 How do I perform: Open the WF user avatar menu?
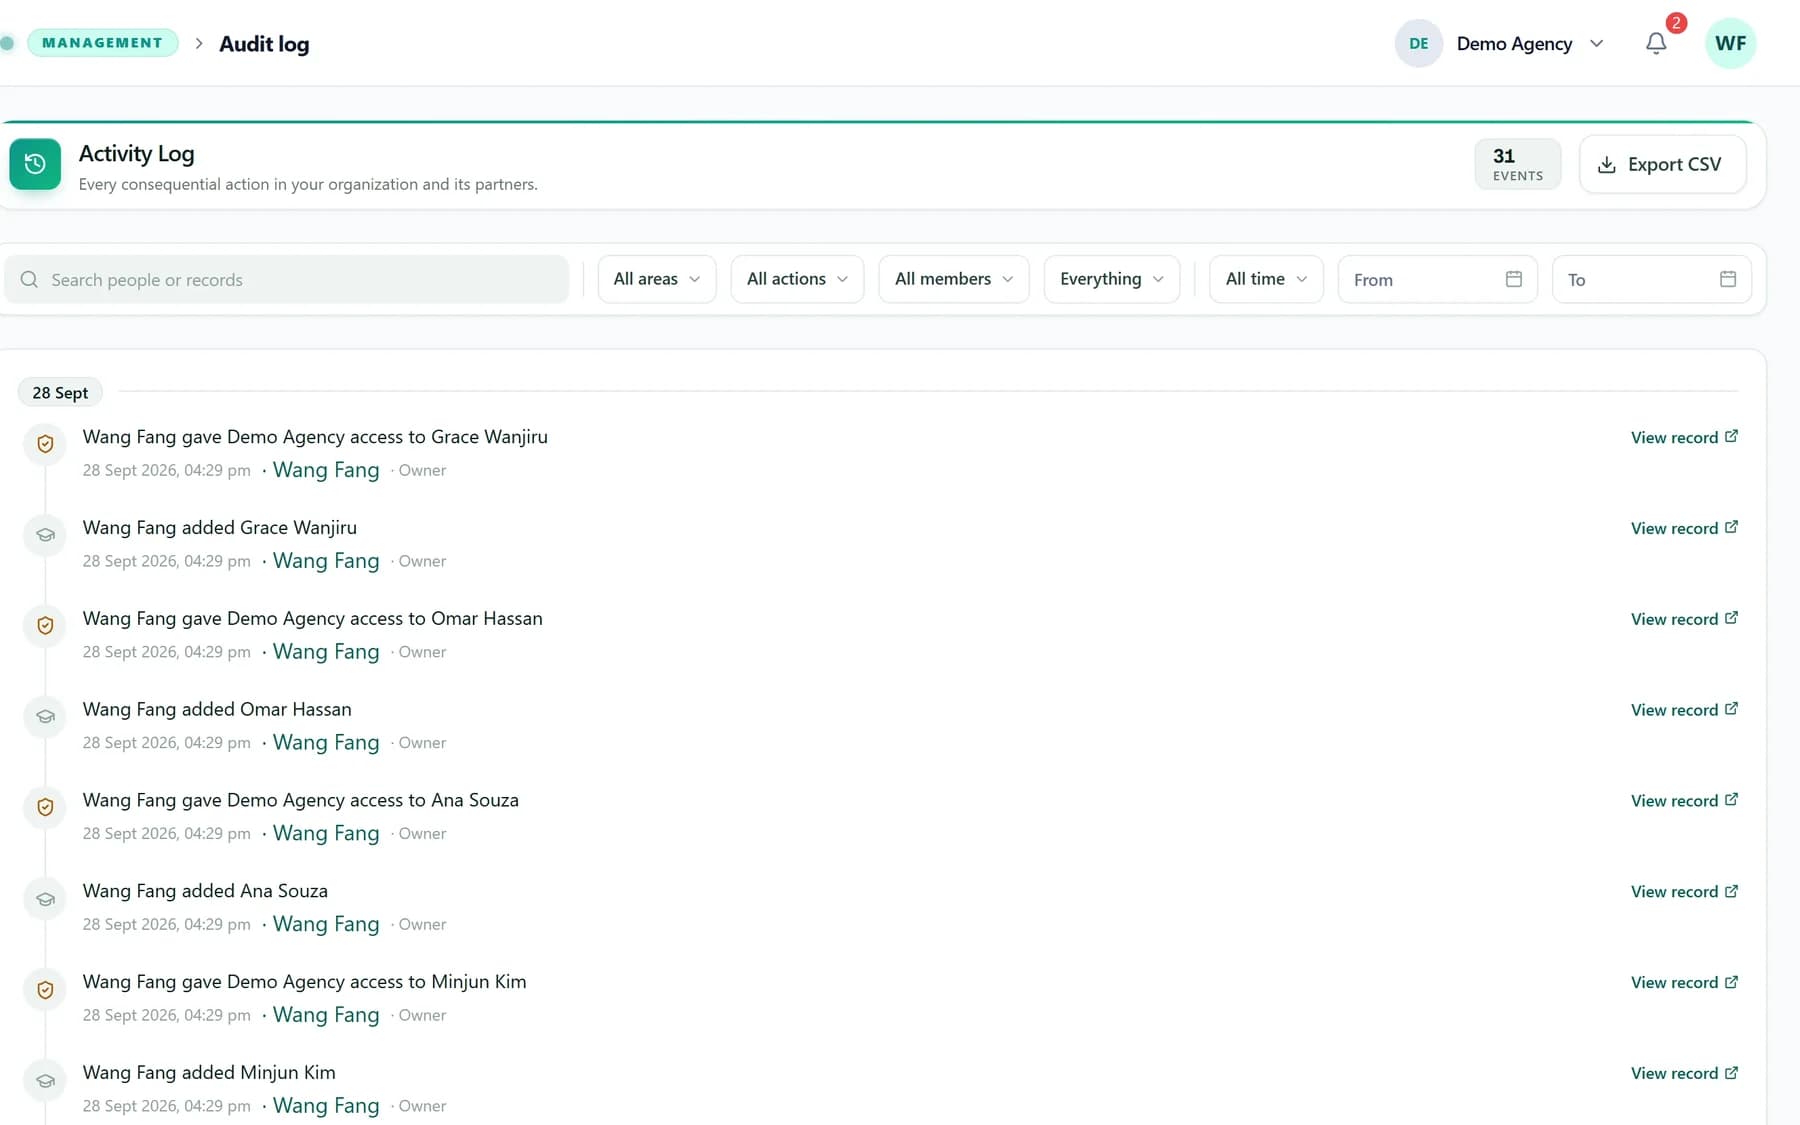[x=1730, y=43]
